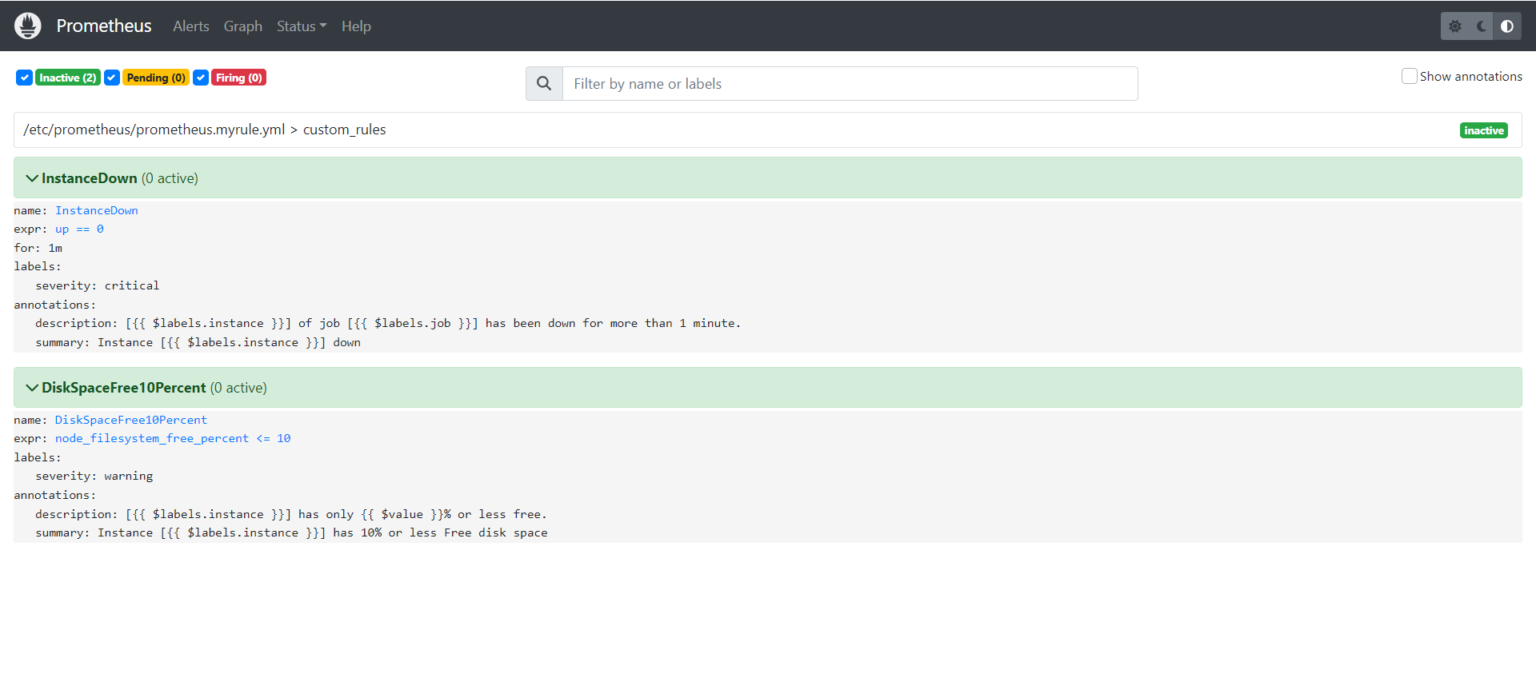This screenshot has height=682, width=1536.
Task: Collapse the DiskSpaceFree10Percent rule section
Action: [x=31, y=387]
